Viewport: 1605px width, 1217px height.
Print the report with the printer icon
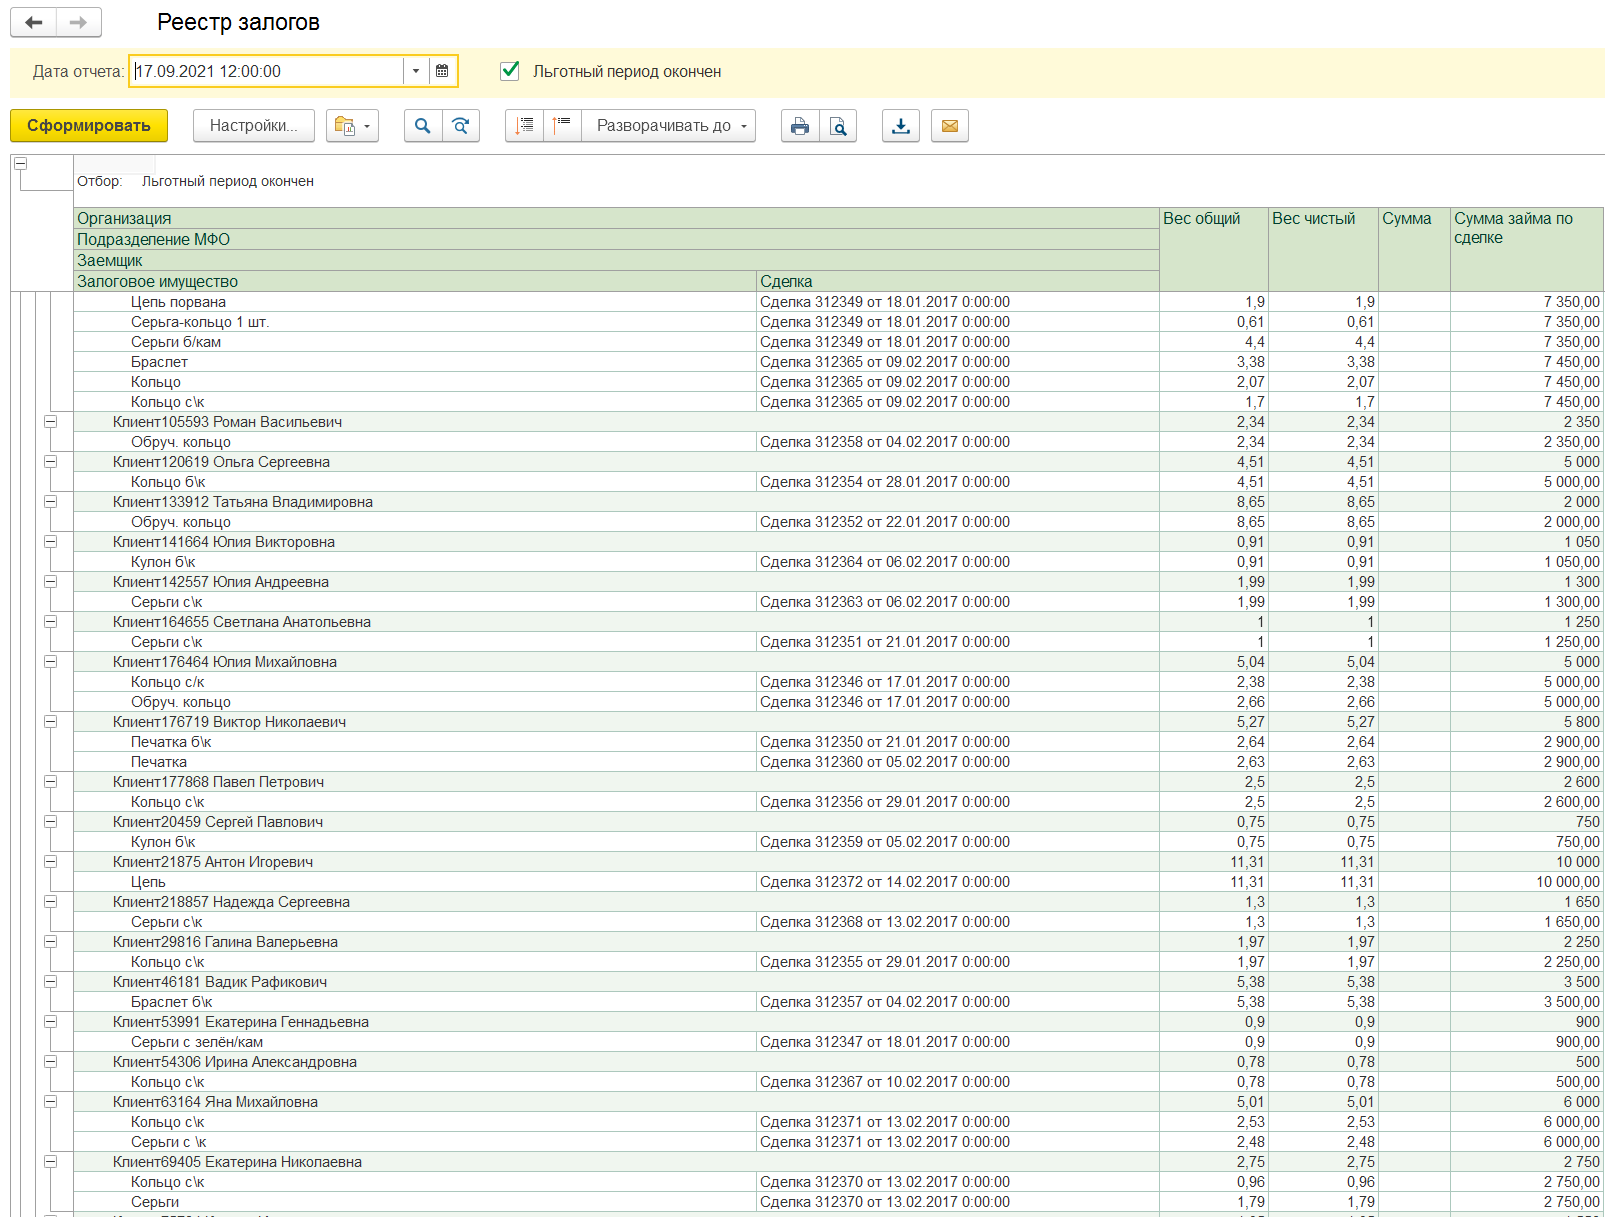[800, 126]
